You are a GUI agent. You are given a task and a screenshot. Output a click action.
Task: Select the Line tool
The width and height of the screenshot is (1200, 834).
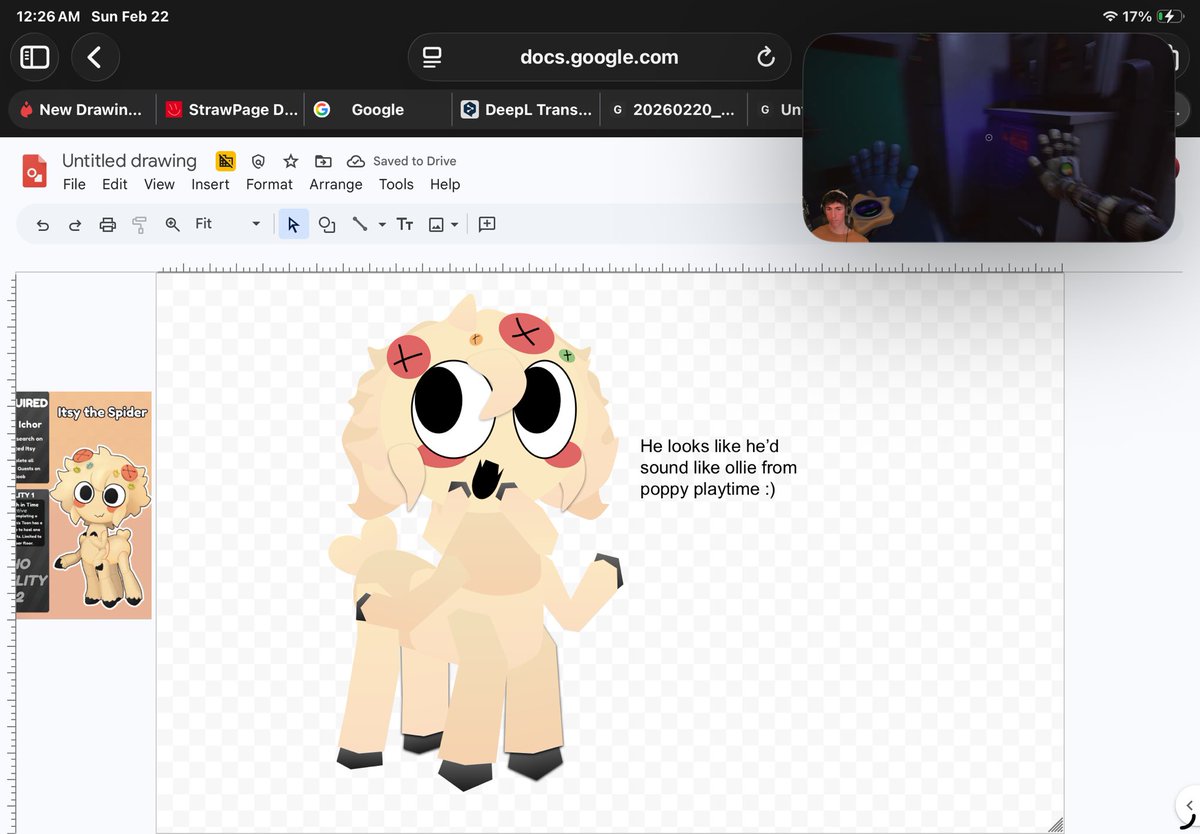[361, 224]
